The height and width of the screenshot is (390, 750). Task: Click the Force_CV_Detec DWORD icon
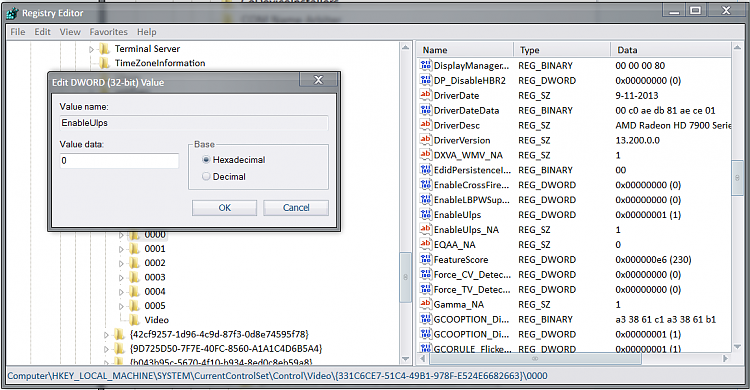pos(425,274)
